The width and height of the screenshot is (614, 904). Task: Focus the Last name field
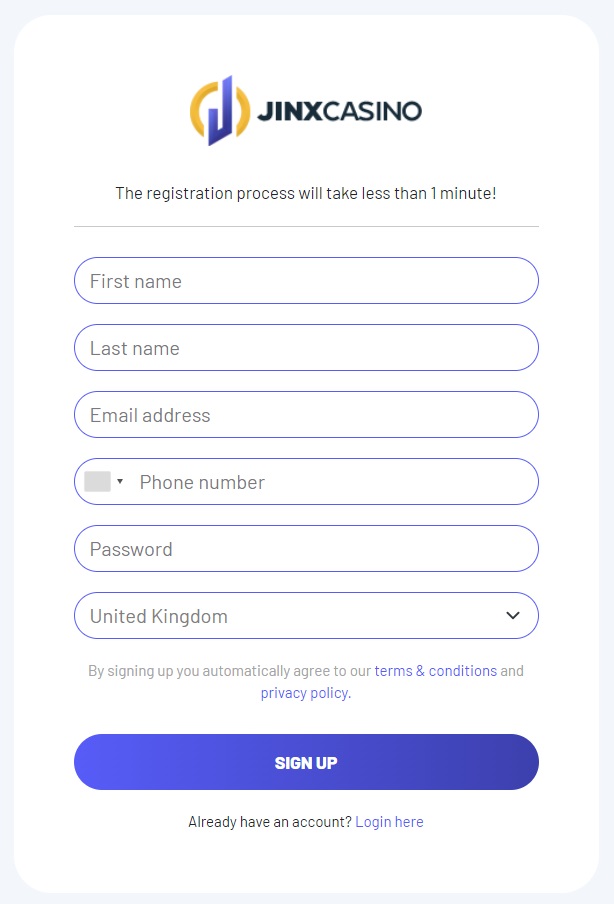[x=306, y=348]
